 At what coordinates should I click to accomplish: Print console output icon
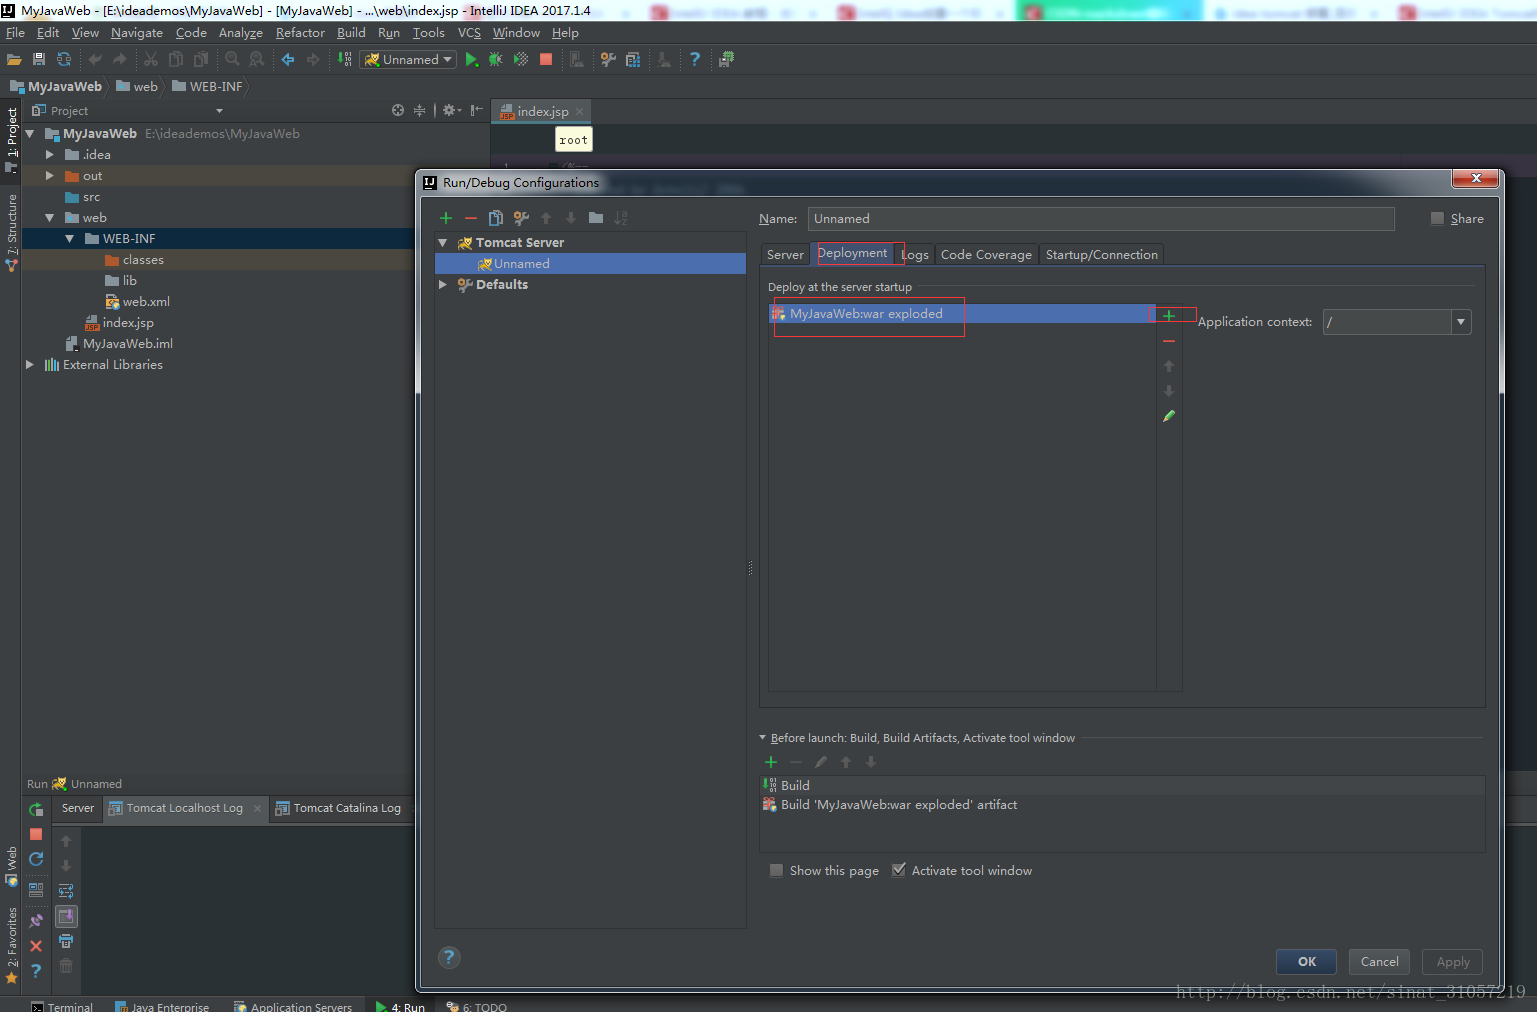pos(66,941)
